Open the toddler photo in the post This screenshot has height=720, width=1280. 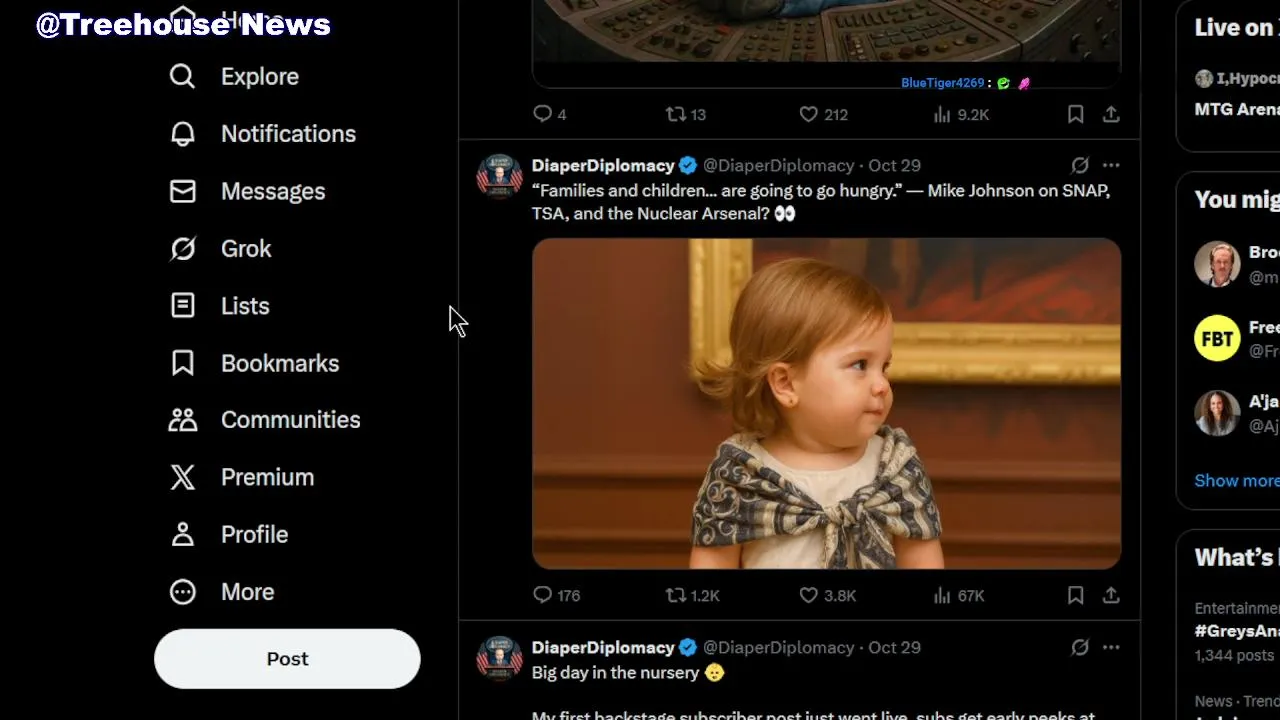pyautogui.click(x=826, y=403)
